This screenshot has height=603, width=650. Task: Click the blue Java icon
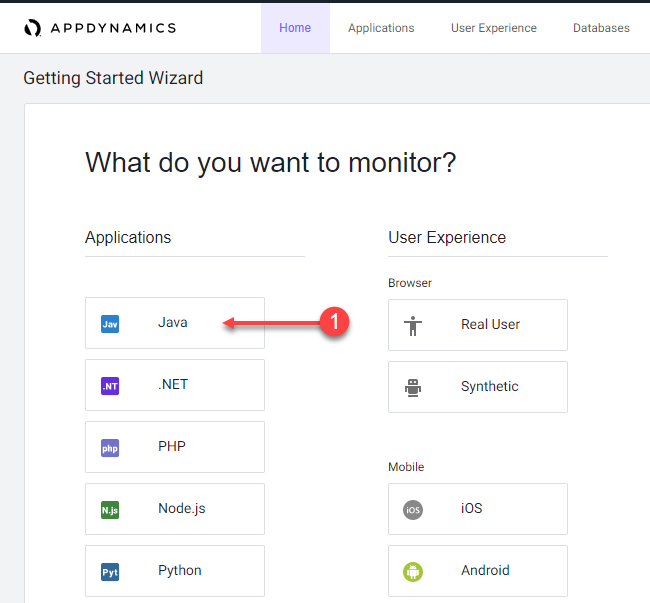[110, 324]
